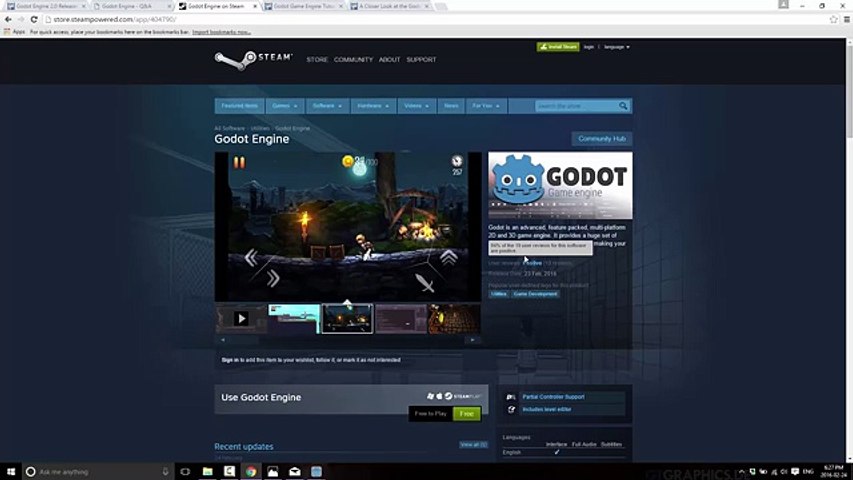
Task: Click the browser forward arrow
Action: (x=21, y=19)
